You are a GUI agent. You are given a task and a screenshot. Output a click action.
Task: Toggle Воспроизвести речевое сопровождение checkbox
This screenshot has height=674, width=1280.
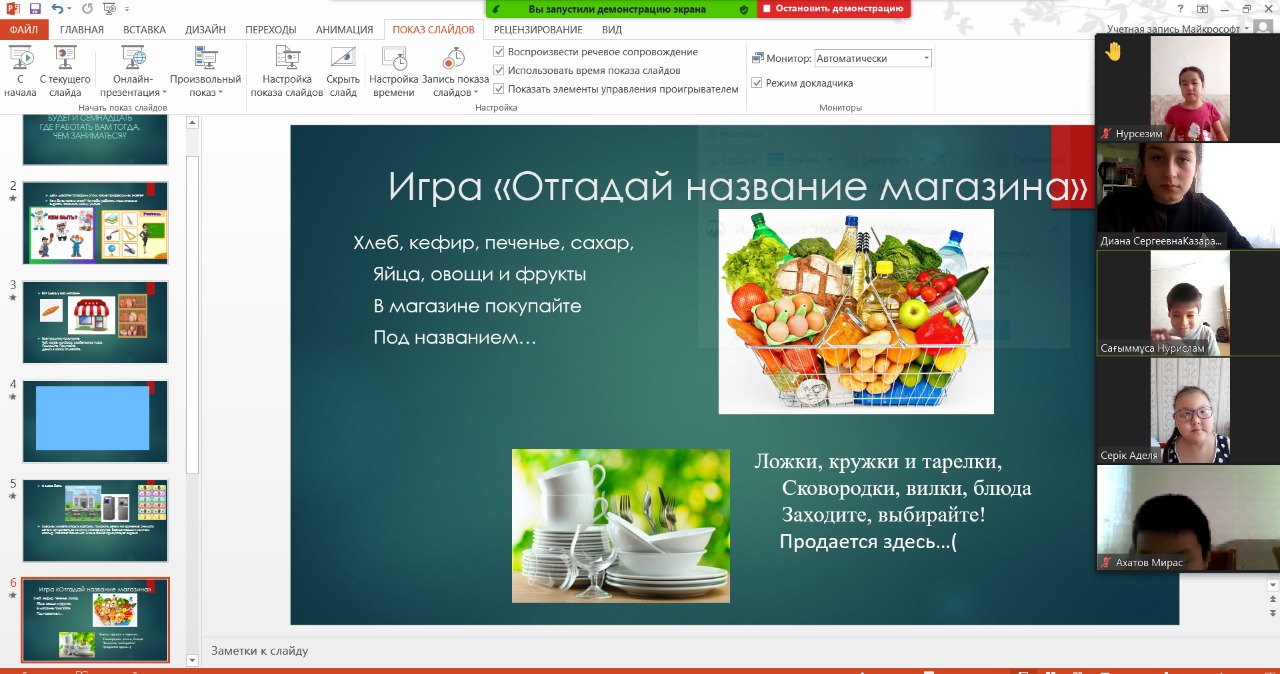pos(499,51)
